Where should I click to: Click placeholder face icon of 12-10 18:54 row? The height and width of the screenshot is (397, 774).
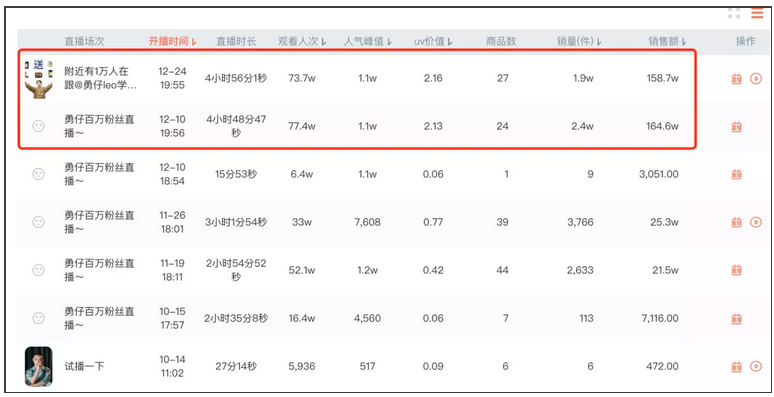38,174
